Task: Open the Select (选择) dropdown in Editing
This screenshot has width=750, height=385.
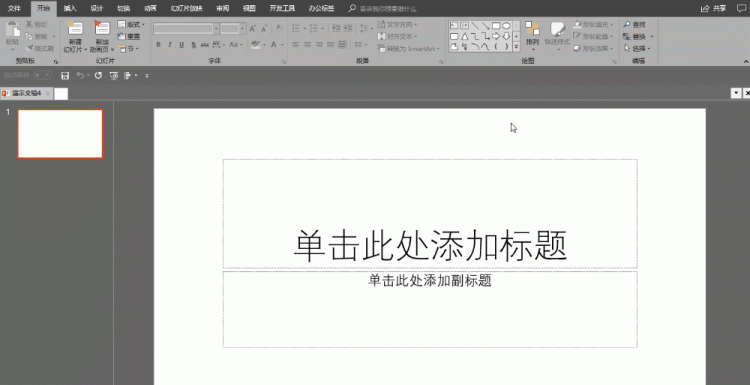Action: [x=637, y=48]
